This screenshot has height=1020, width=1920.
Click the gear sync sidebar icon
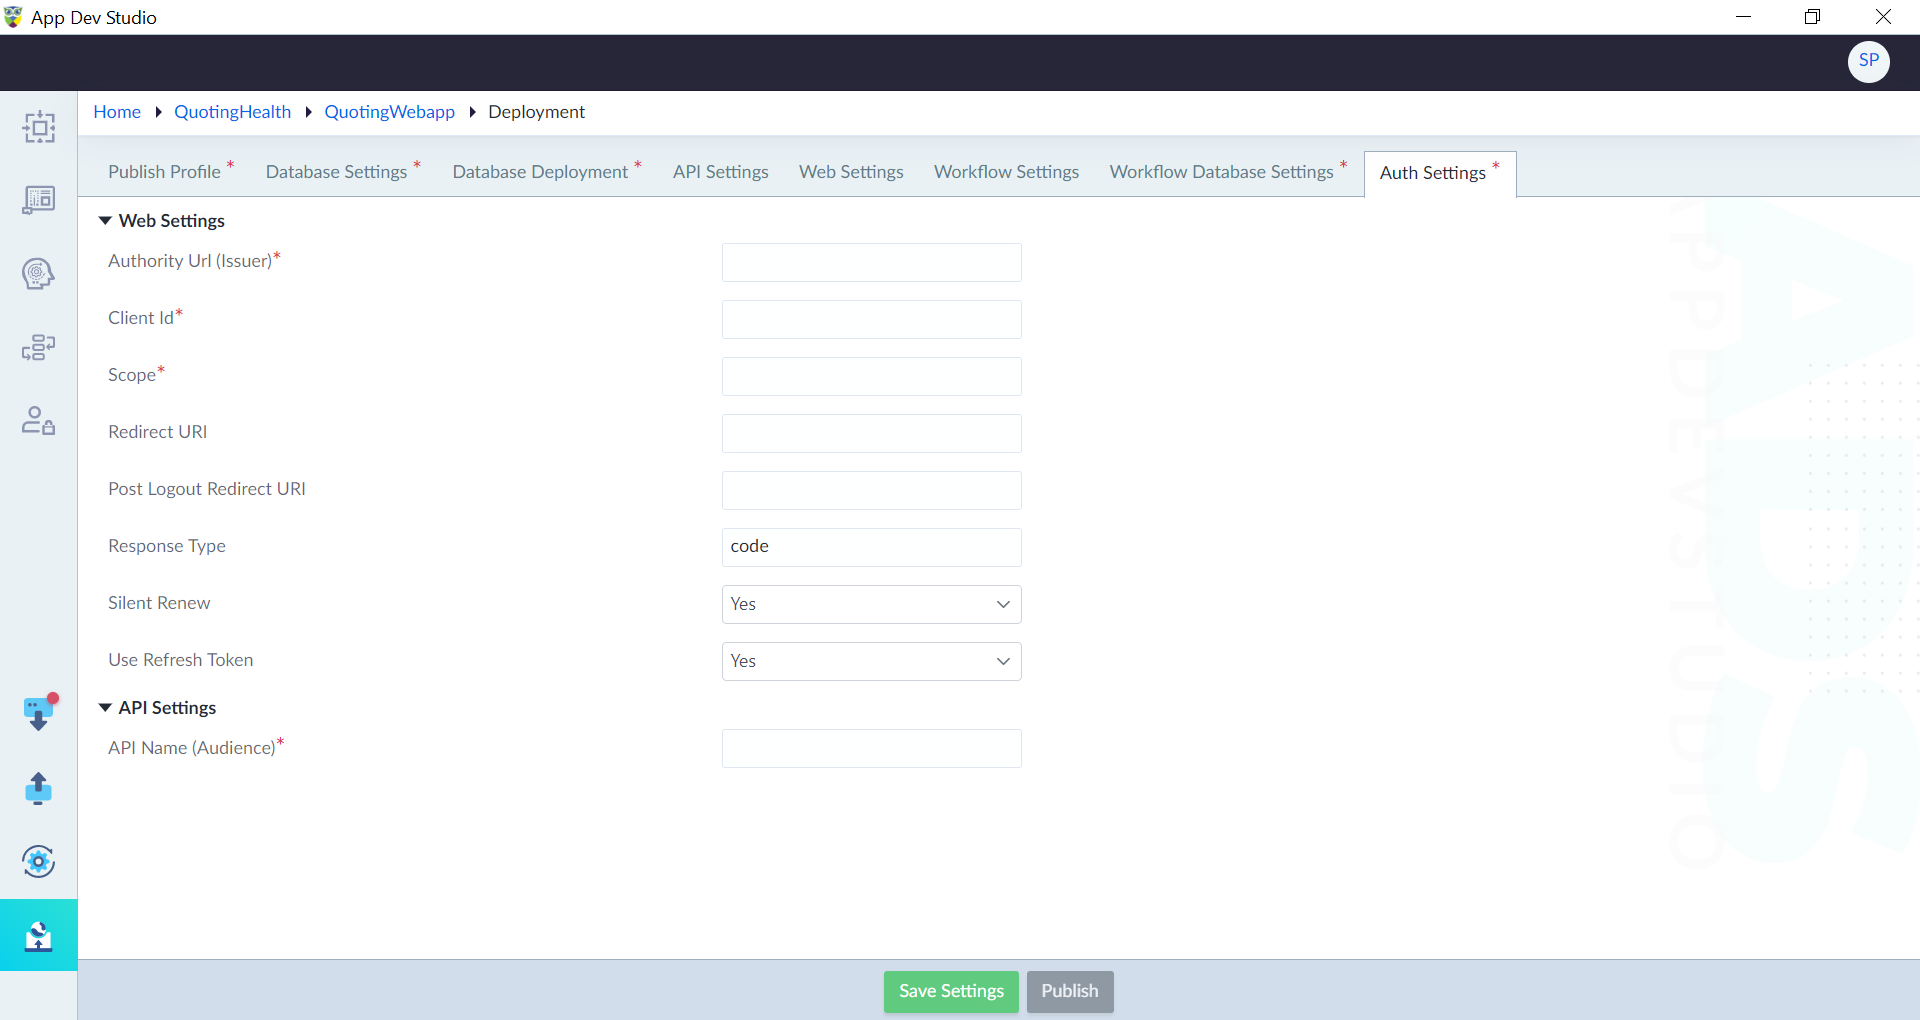pos(39,861)
